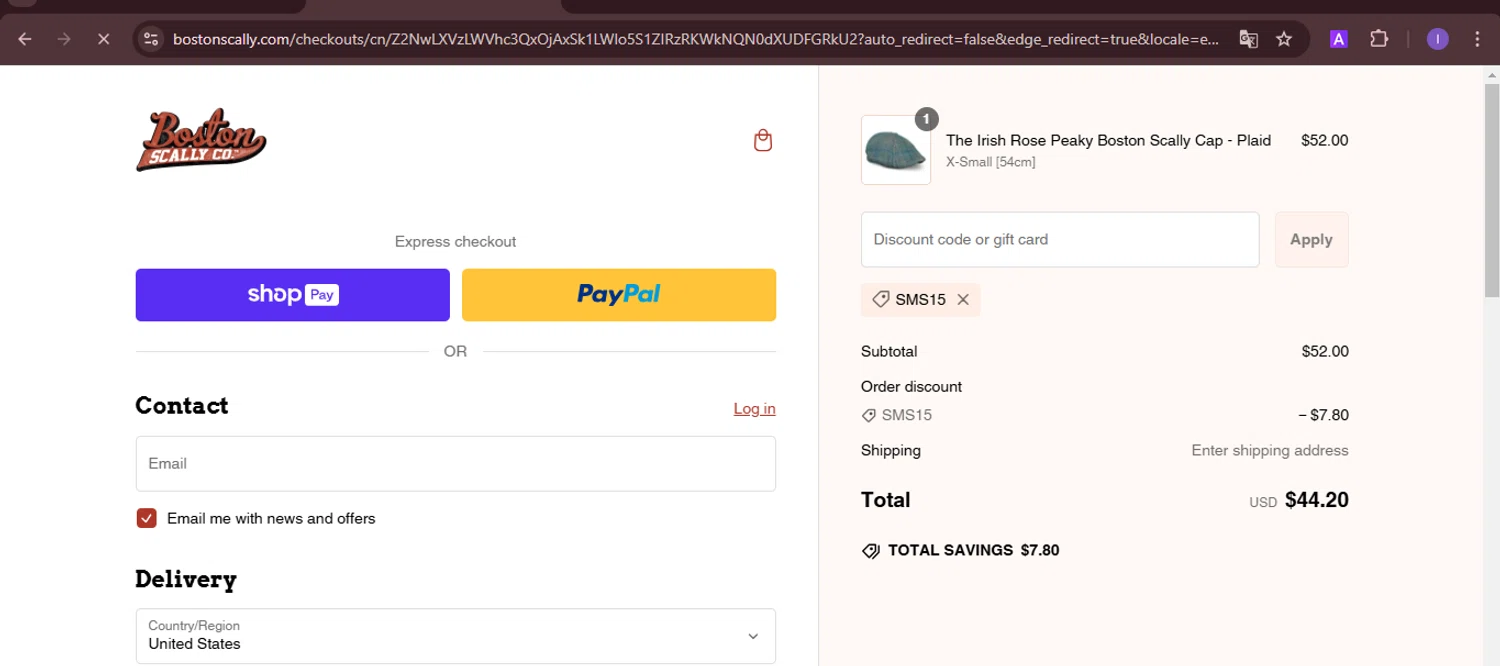The width and height of the screenshot is (1500, 666).
Task: Click the product title 'The Irish Rose Peaky Boston Scally Cap - Plaid'
Action: tap(1108, 140)
